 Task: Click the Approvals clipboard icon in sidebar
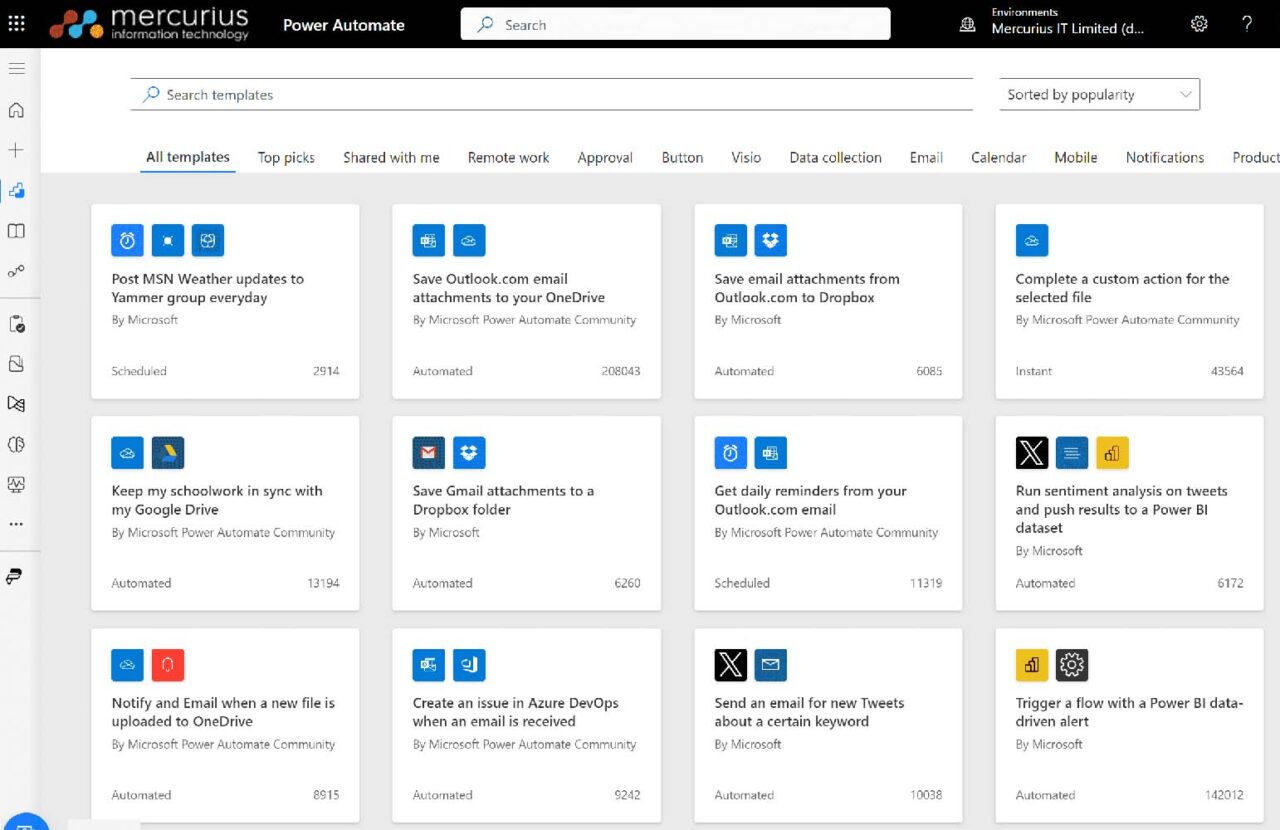(x=15, y=323)
